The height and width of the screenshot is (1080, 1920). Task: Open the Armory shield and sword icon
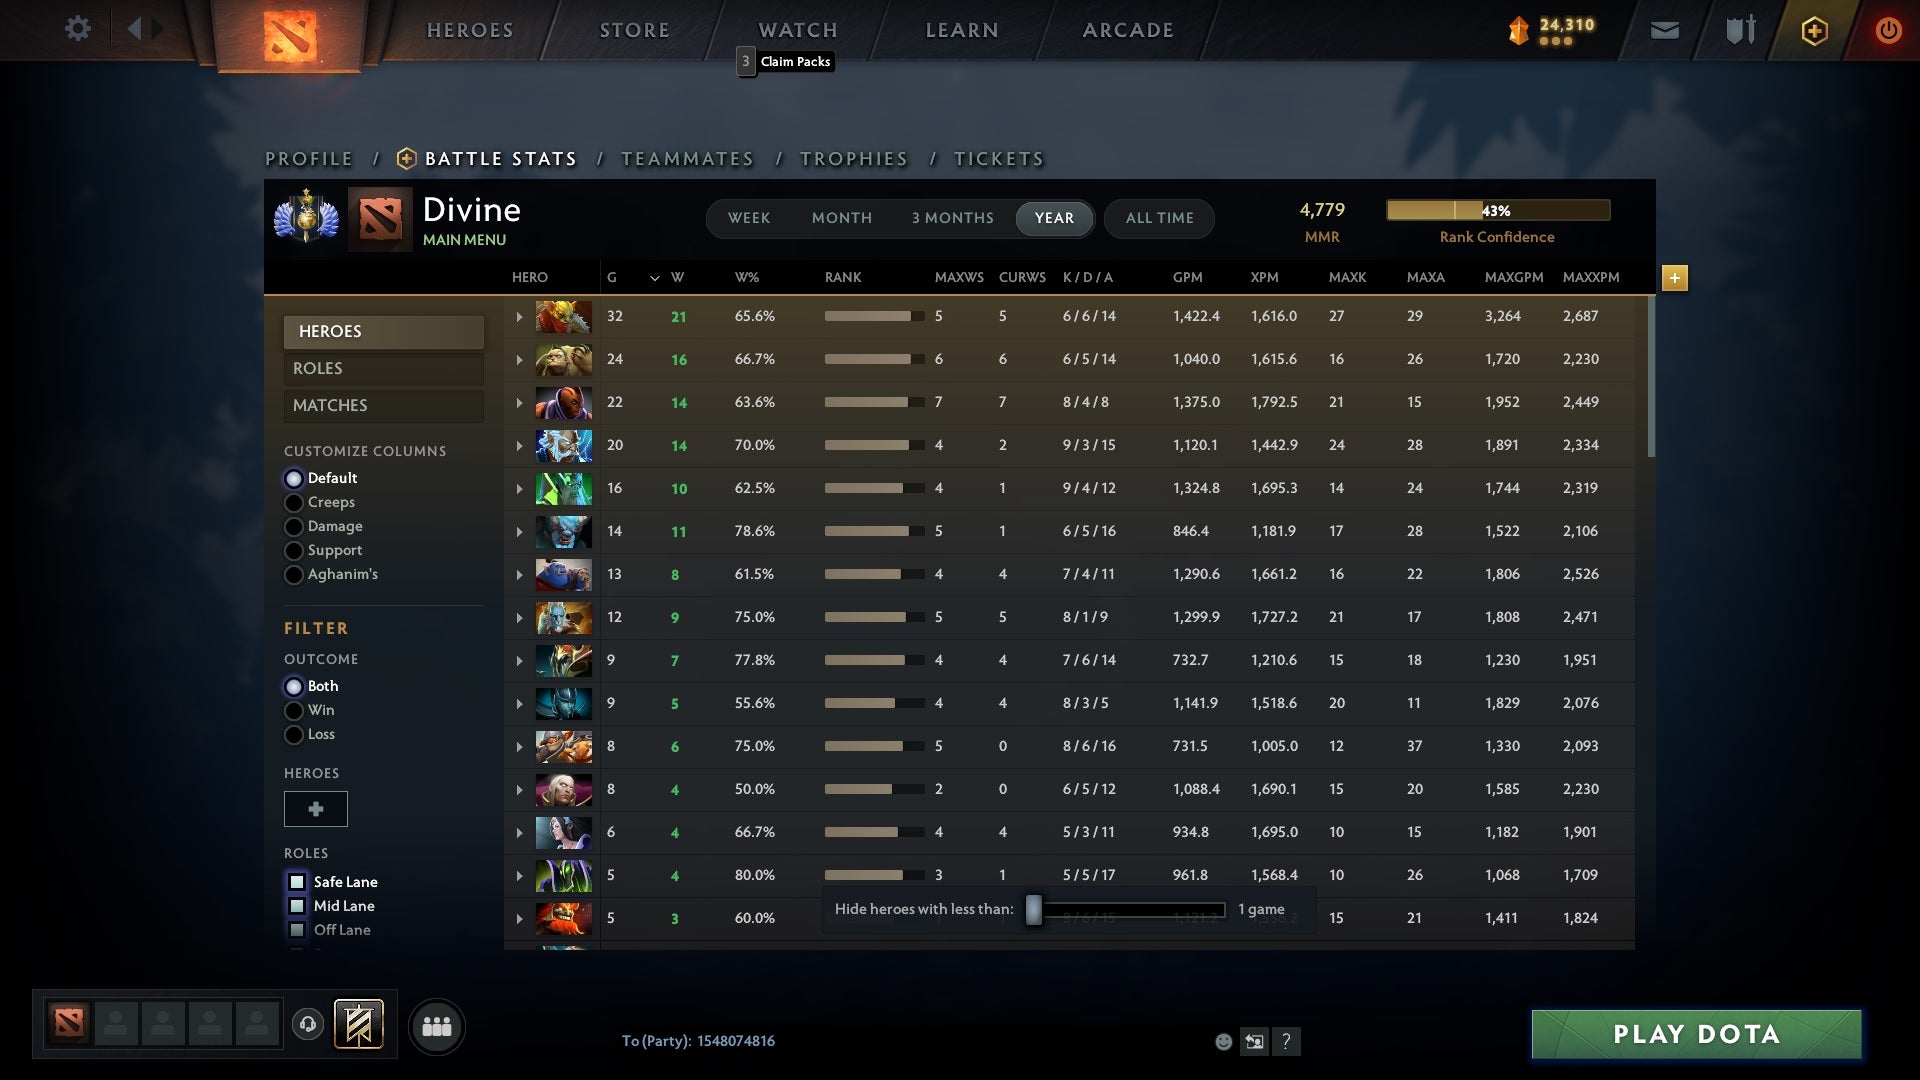click(x=1738, y=29)
